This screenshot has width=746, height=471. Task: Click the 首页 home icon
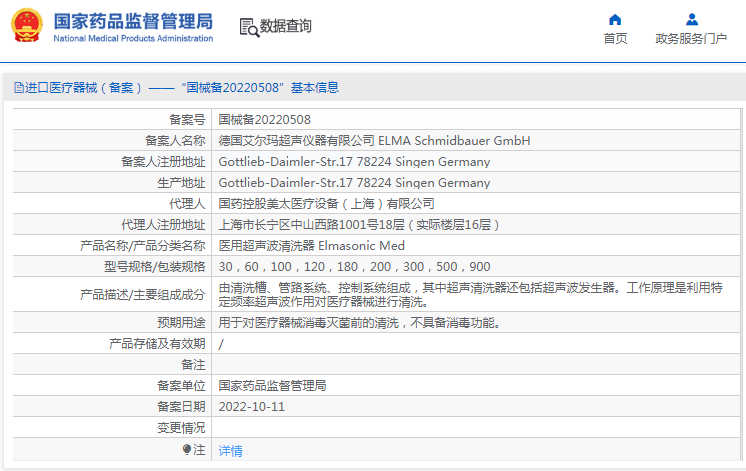tap(615, 20)
